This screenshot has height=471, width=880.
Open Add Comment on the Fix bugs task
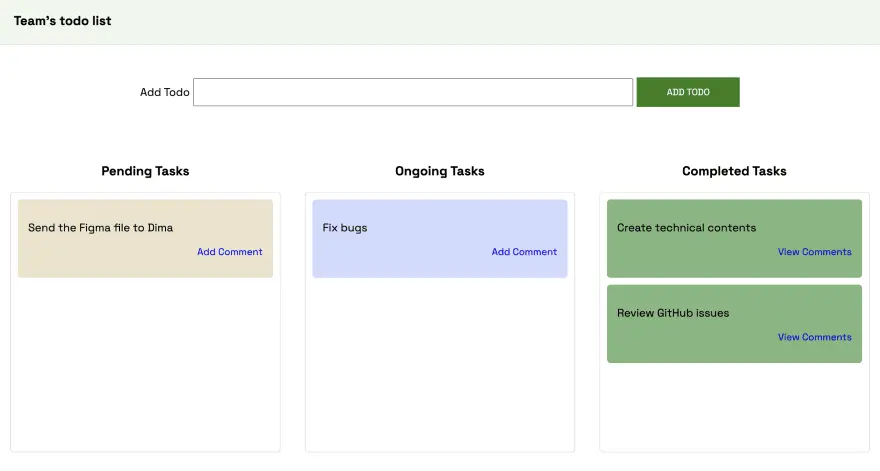point(524,252)
